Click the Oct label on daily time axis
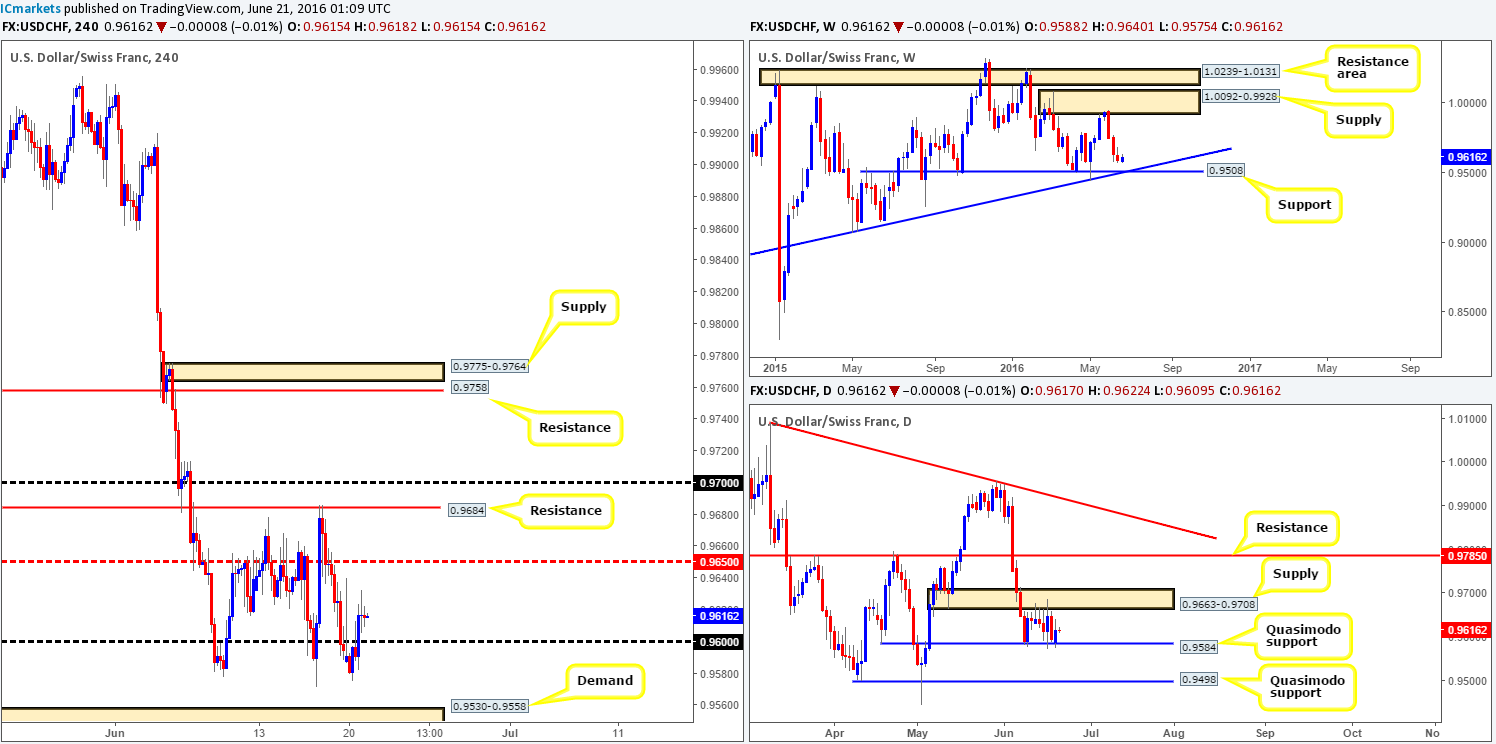Viewport: 1496px width, 744px height. coord(1352,732)
